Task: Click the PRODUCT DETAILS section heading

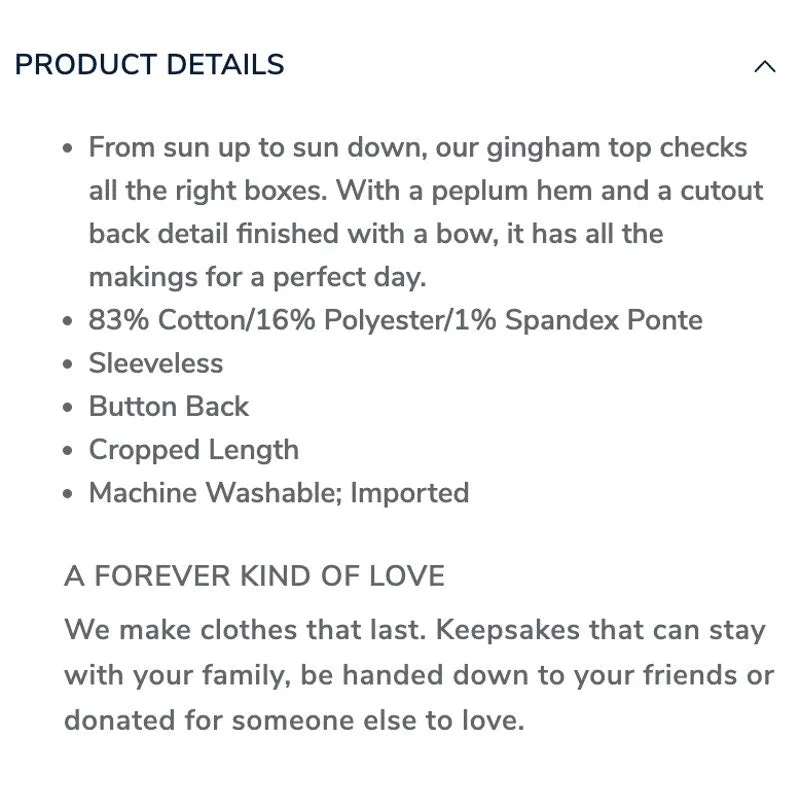Action: (149, 65)
